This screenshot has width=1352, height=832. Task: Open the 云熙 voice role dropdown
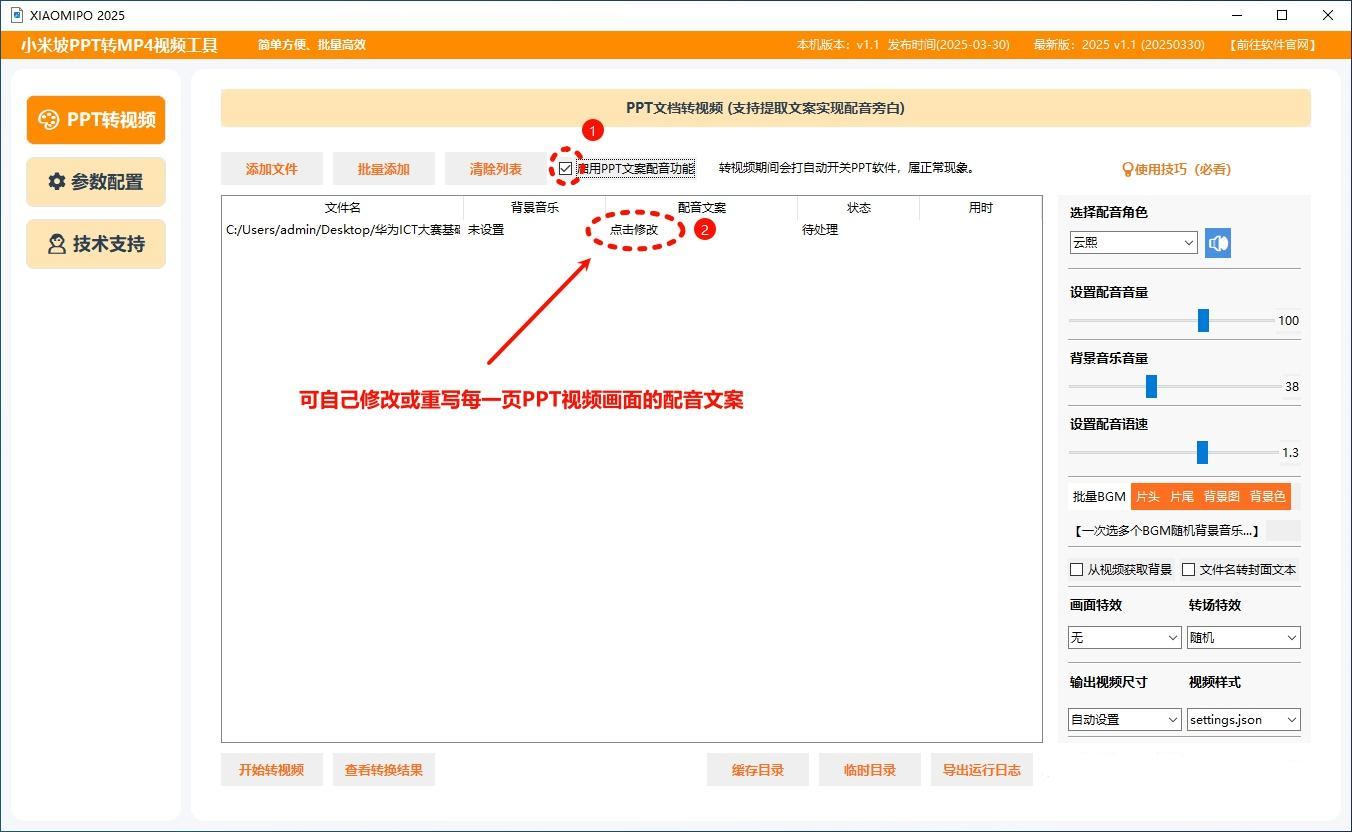tap(1133, 243)
